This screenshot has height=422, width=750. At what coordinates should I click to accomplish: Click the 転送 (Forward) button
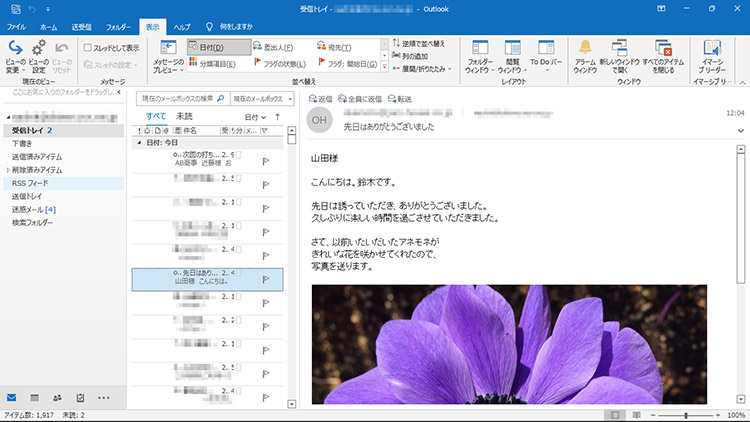click(398, 99)
